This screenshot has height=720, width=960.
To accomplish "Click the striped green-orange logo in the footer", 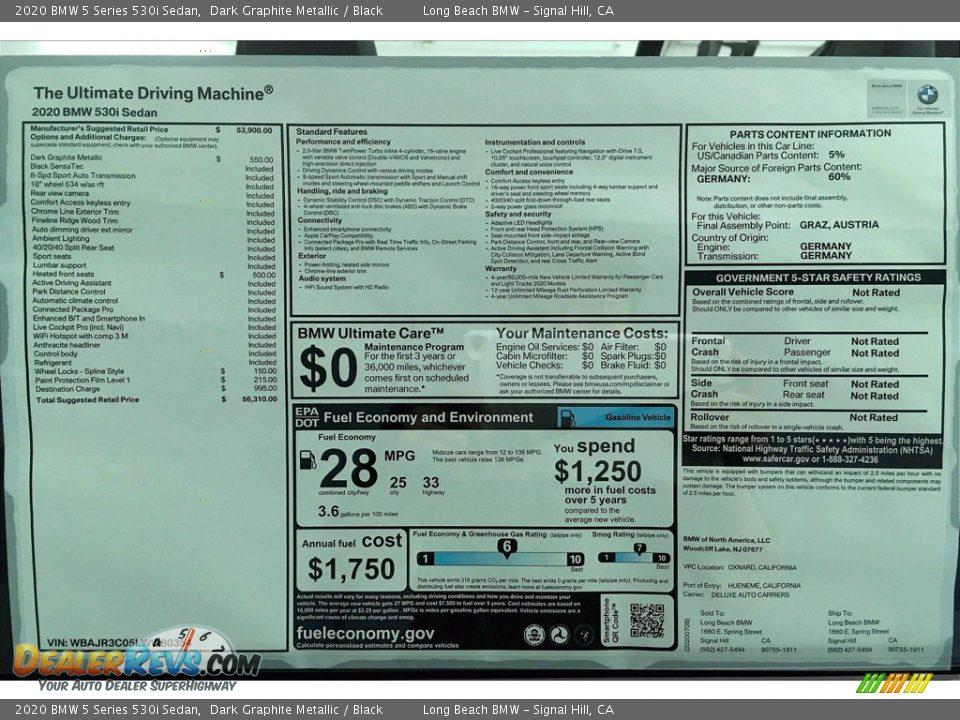I will 894,683.
